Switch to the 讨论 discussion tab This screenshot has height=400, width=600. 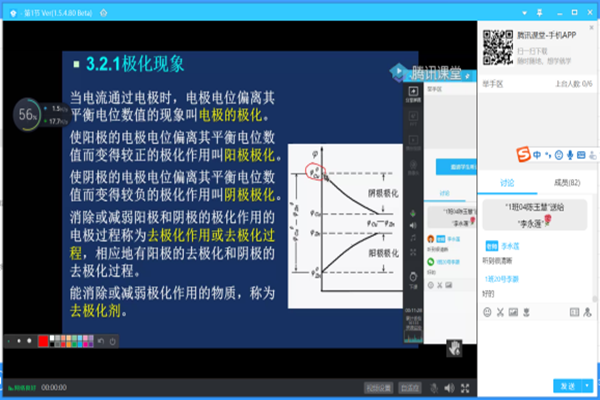[506, 182]
